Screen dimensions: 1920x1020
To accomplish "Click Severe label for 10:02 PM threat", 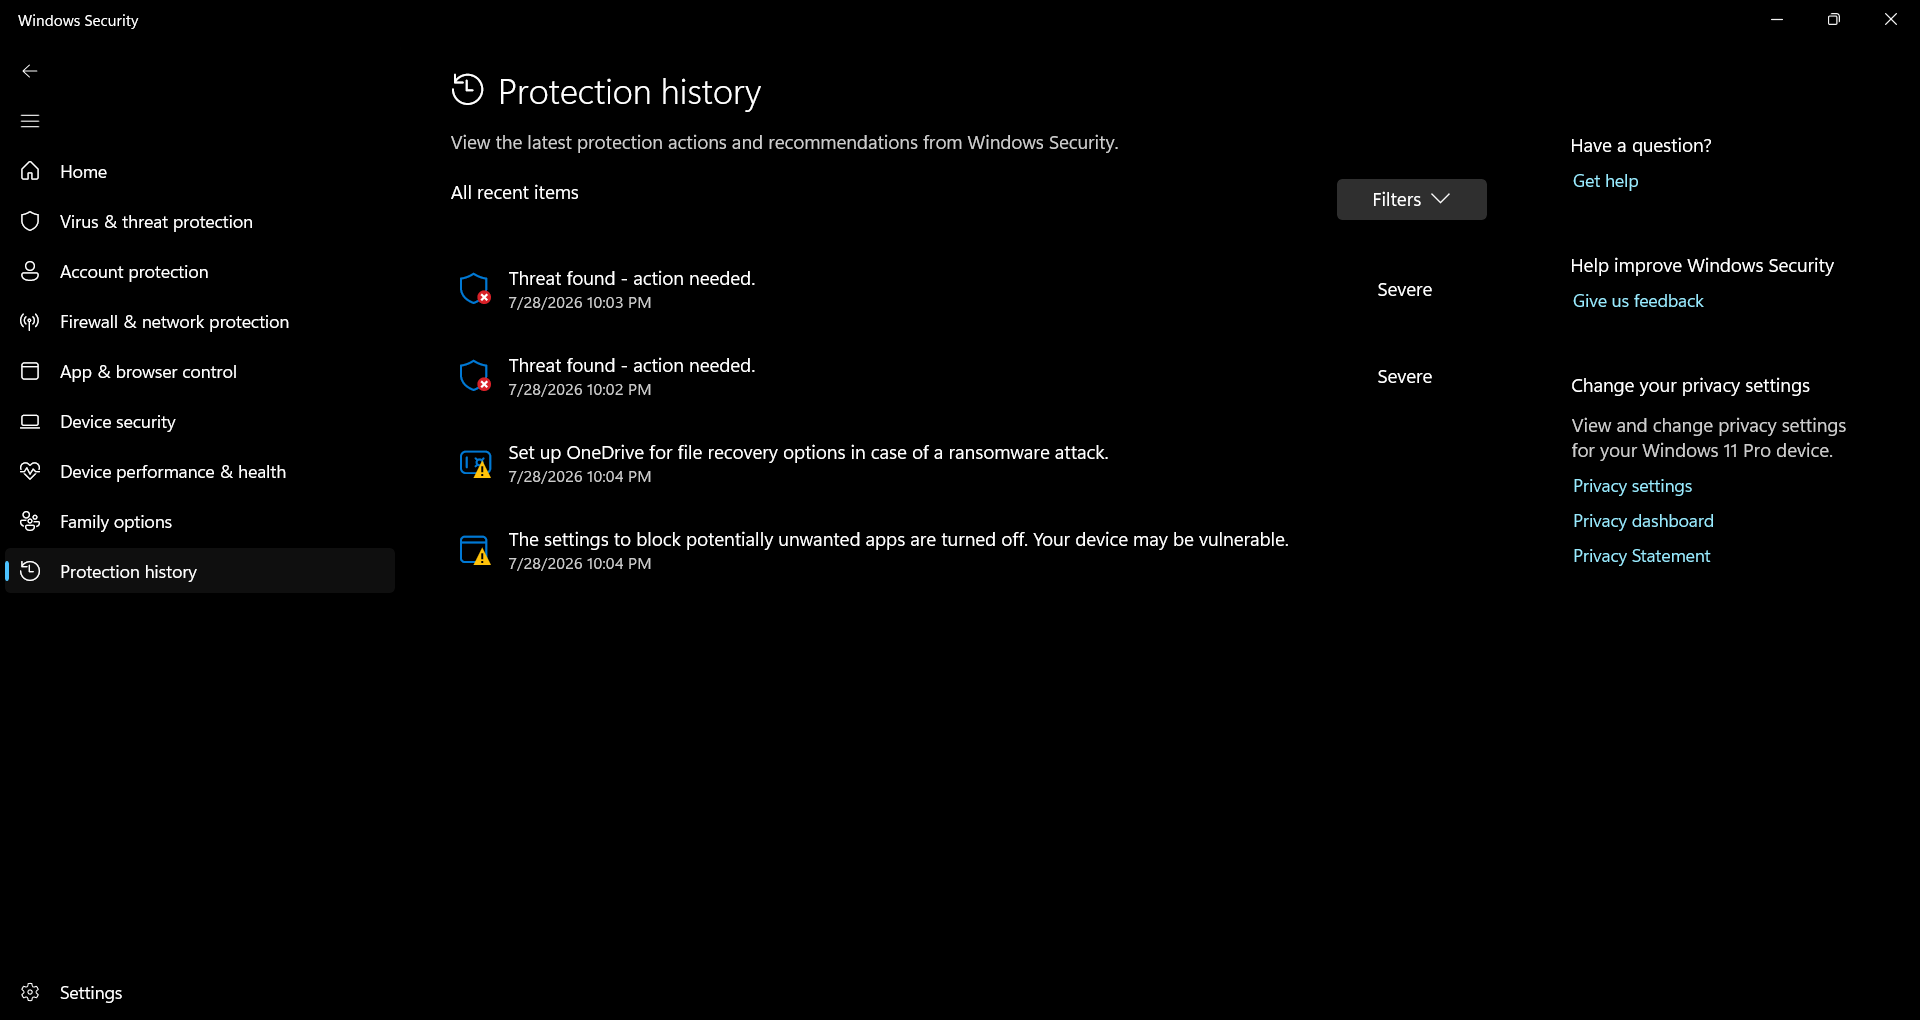I will pos(1404,376).
